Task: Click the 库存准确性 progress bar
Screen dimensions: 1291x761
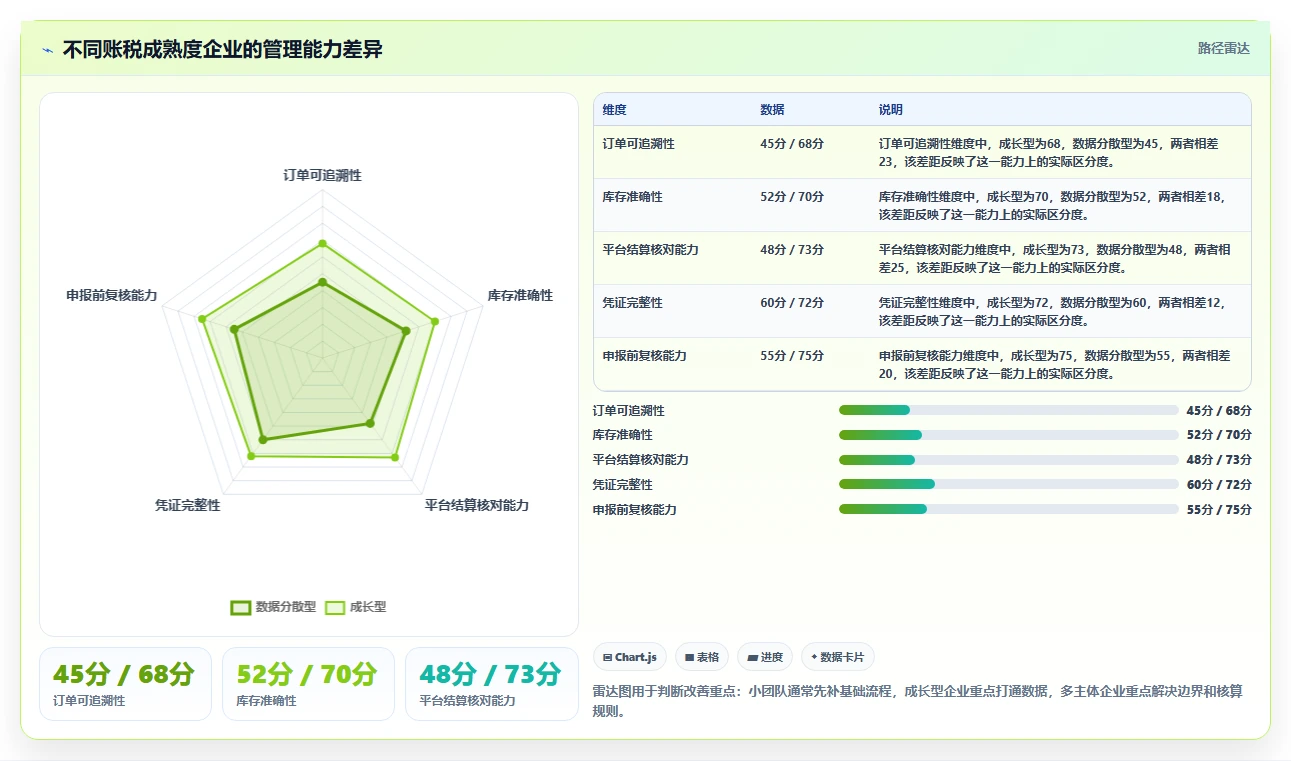Action: coord(1008,435)
